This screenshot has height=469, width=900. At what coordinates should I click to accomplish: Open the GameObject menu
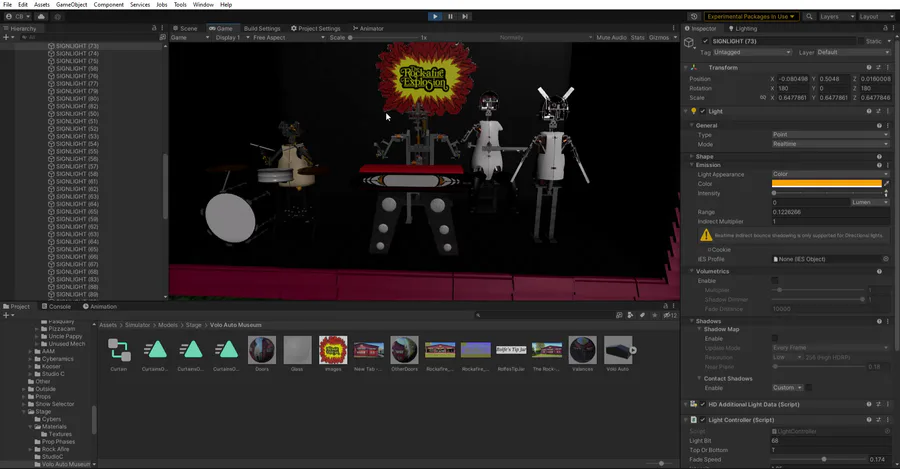[x=72, y=5]
